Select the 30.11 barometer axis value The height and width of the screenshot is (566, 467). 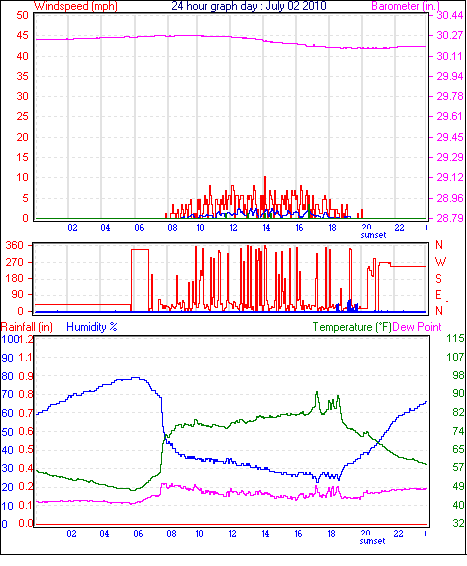click(x=450, y=56)
